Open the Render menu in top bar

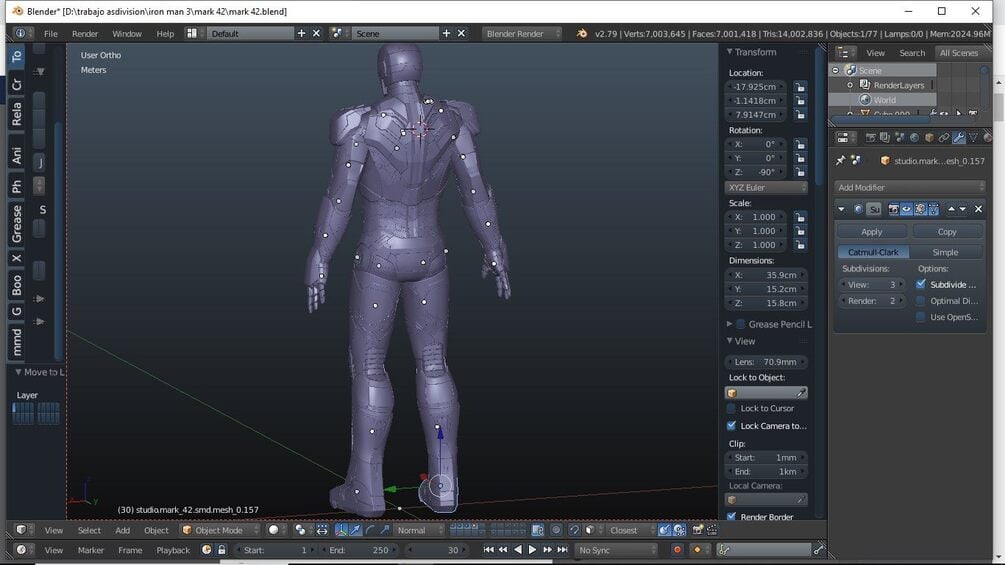(85, 34)
